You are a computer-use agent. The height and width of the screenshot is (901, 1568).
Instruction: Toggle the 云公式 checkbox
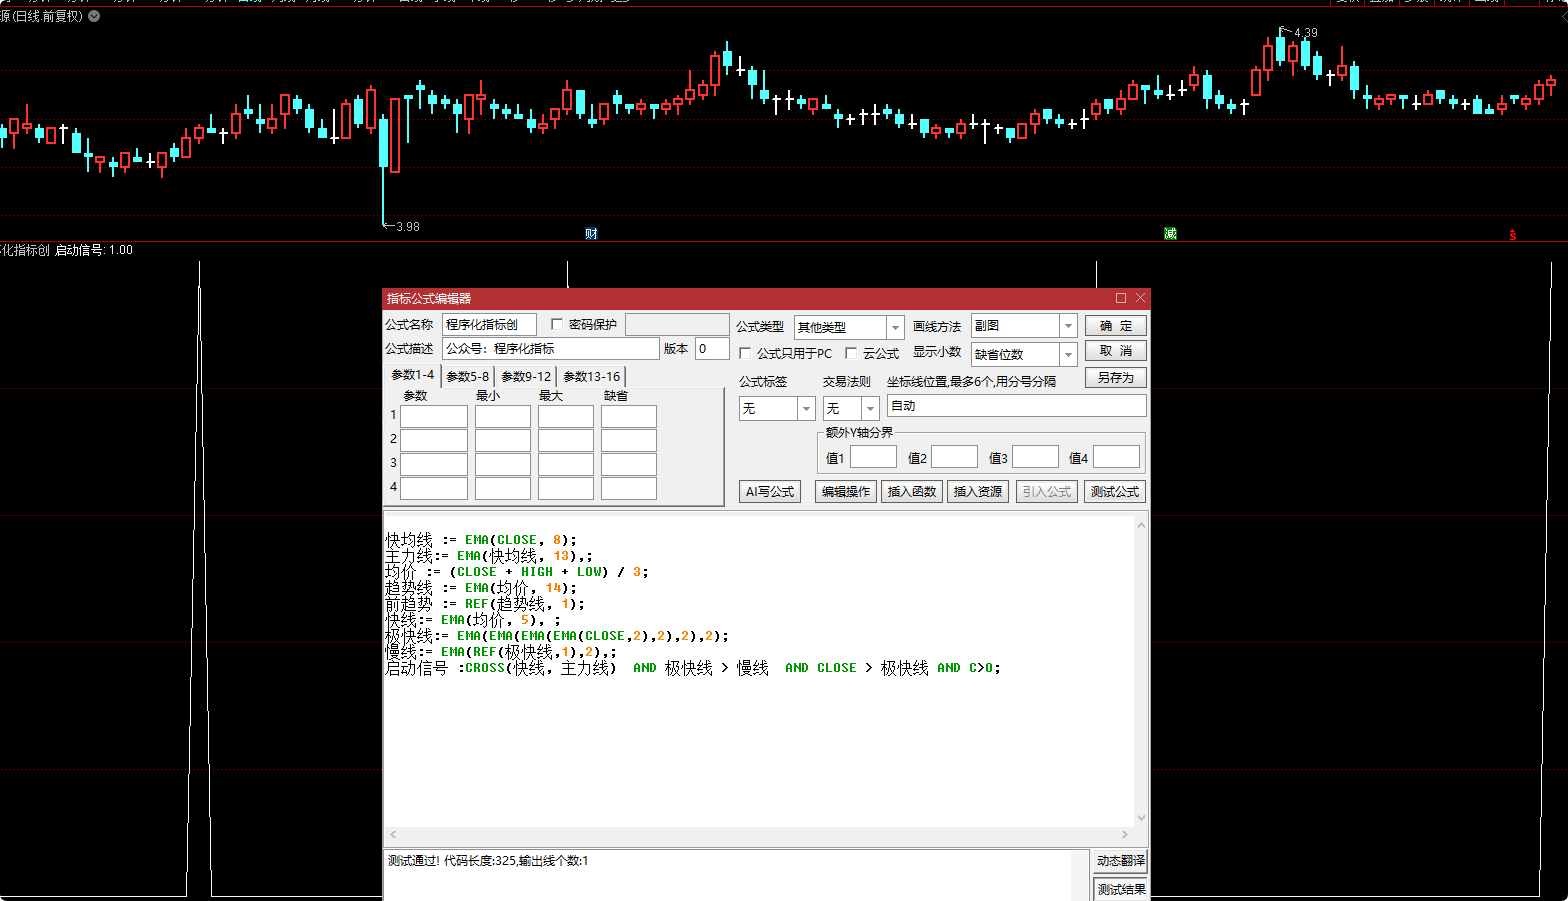[851, 353]
